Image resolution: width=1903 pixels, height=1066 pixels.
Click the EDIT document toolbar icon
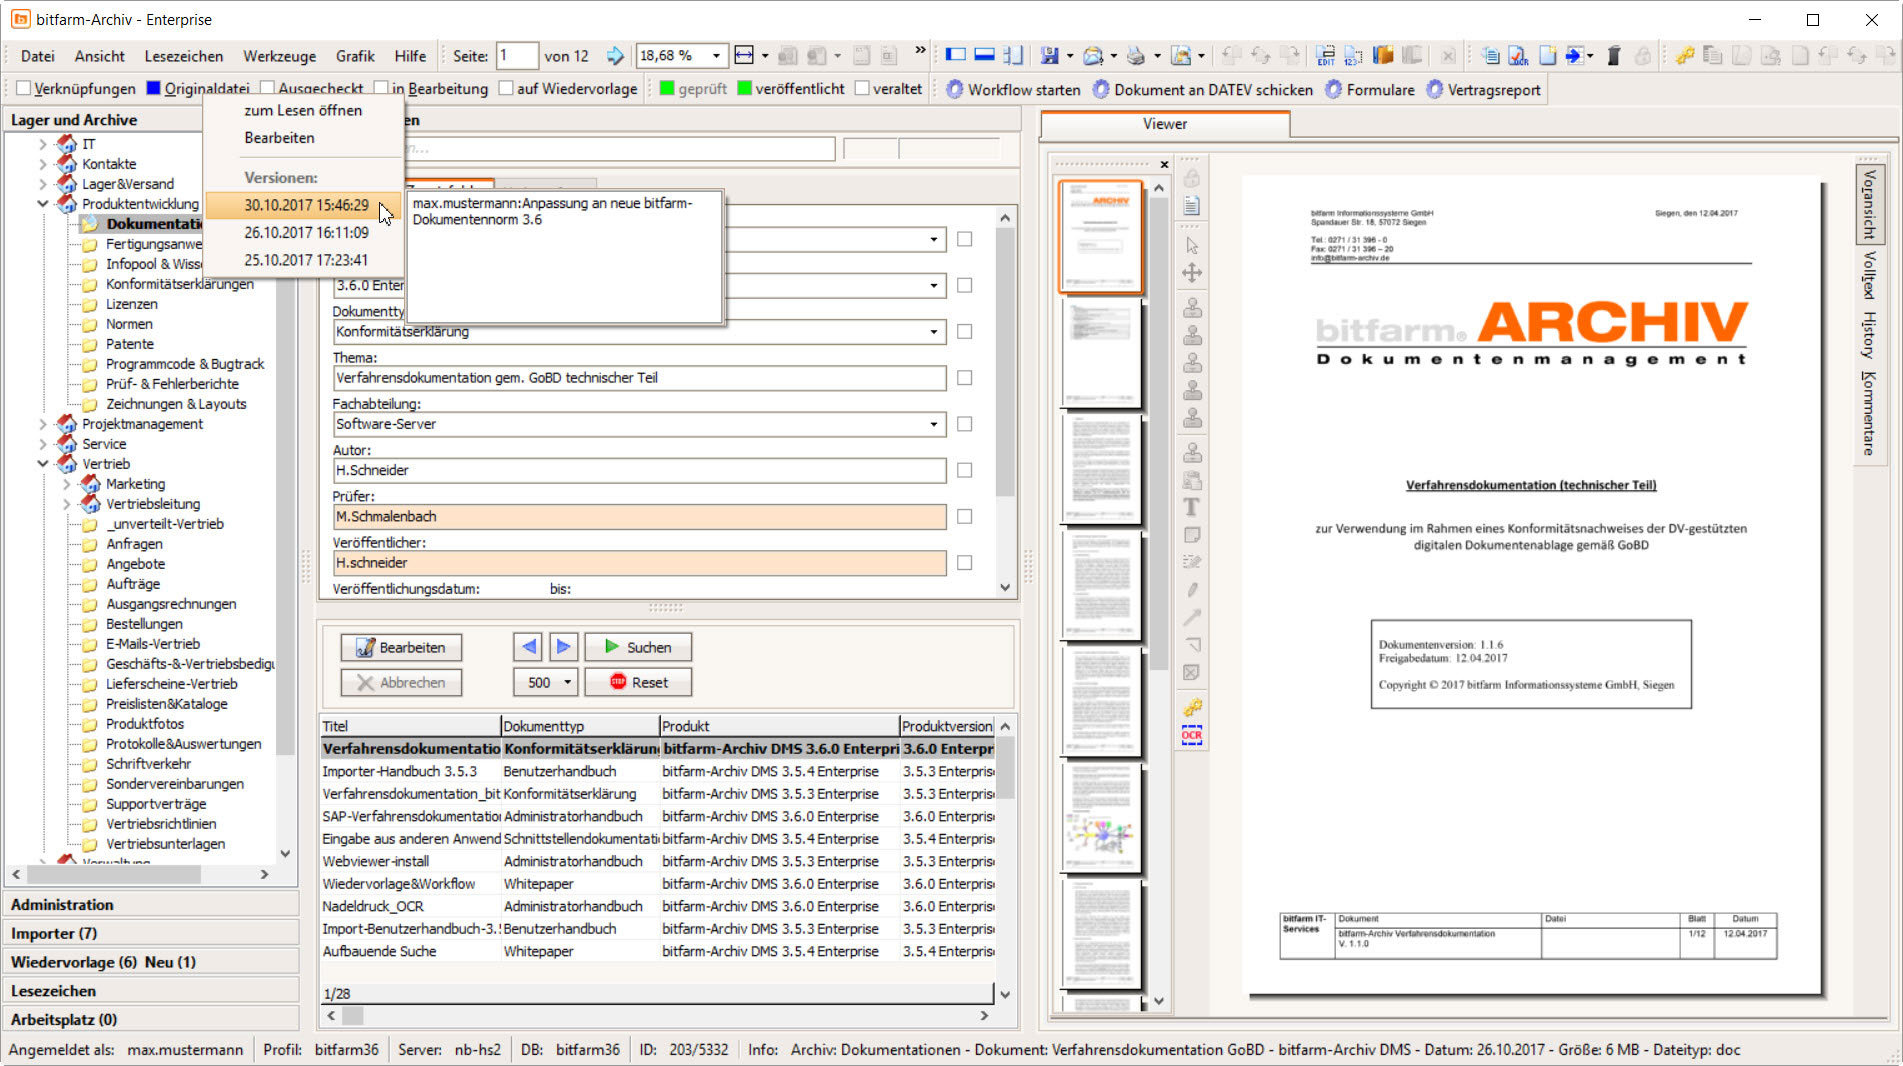[1325, 56]
